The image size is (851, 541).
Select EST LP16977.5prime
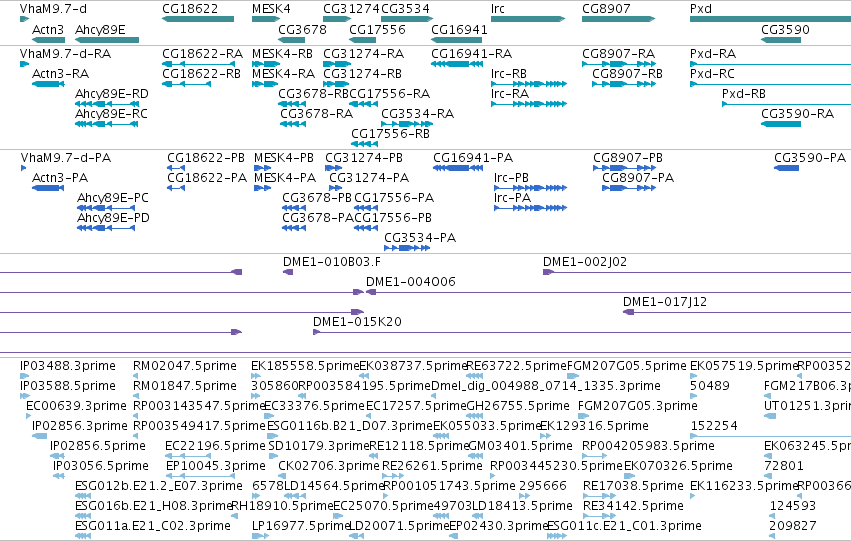click(260, 537)
